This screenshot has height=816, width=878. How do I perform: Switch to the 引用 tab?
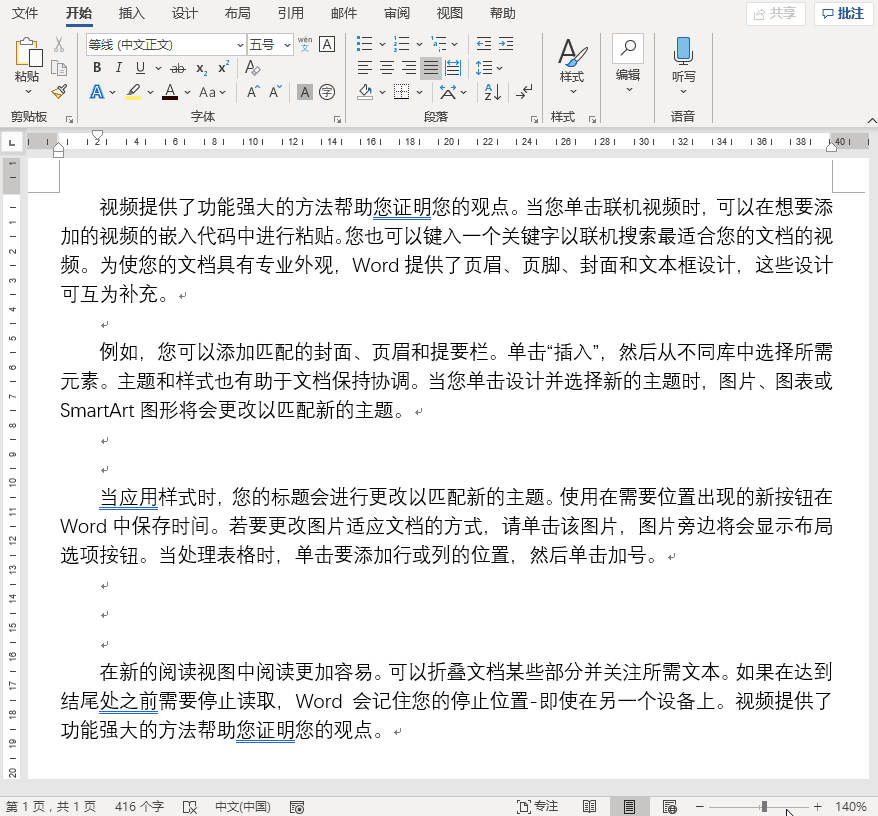[x=291, y=13]
